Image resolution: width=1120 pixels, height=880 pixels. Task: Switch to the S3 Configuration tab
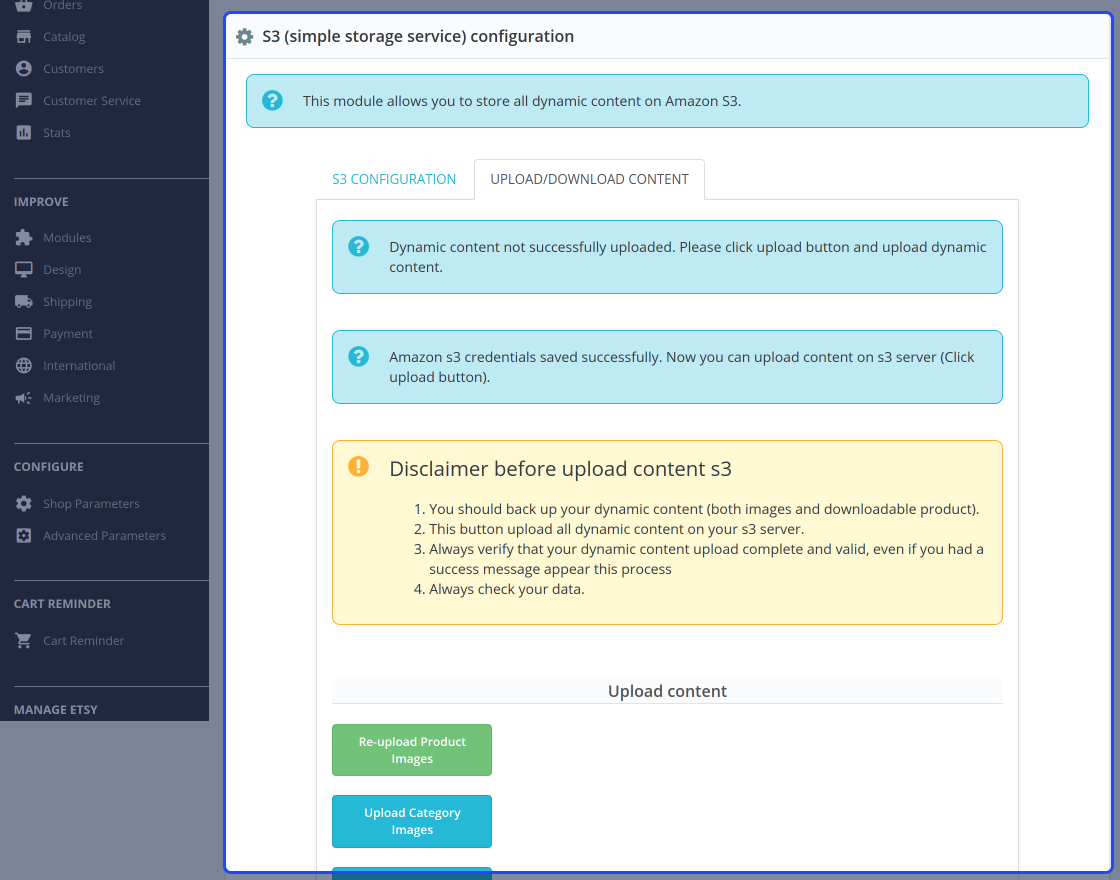(x=394, y=179)
